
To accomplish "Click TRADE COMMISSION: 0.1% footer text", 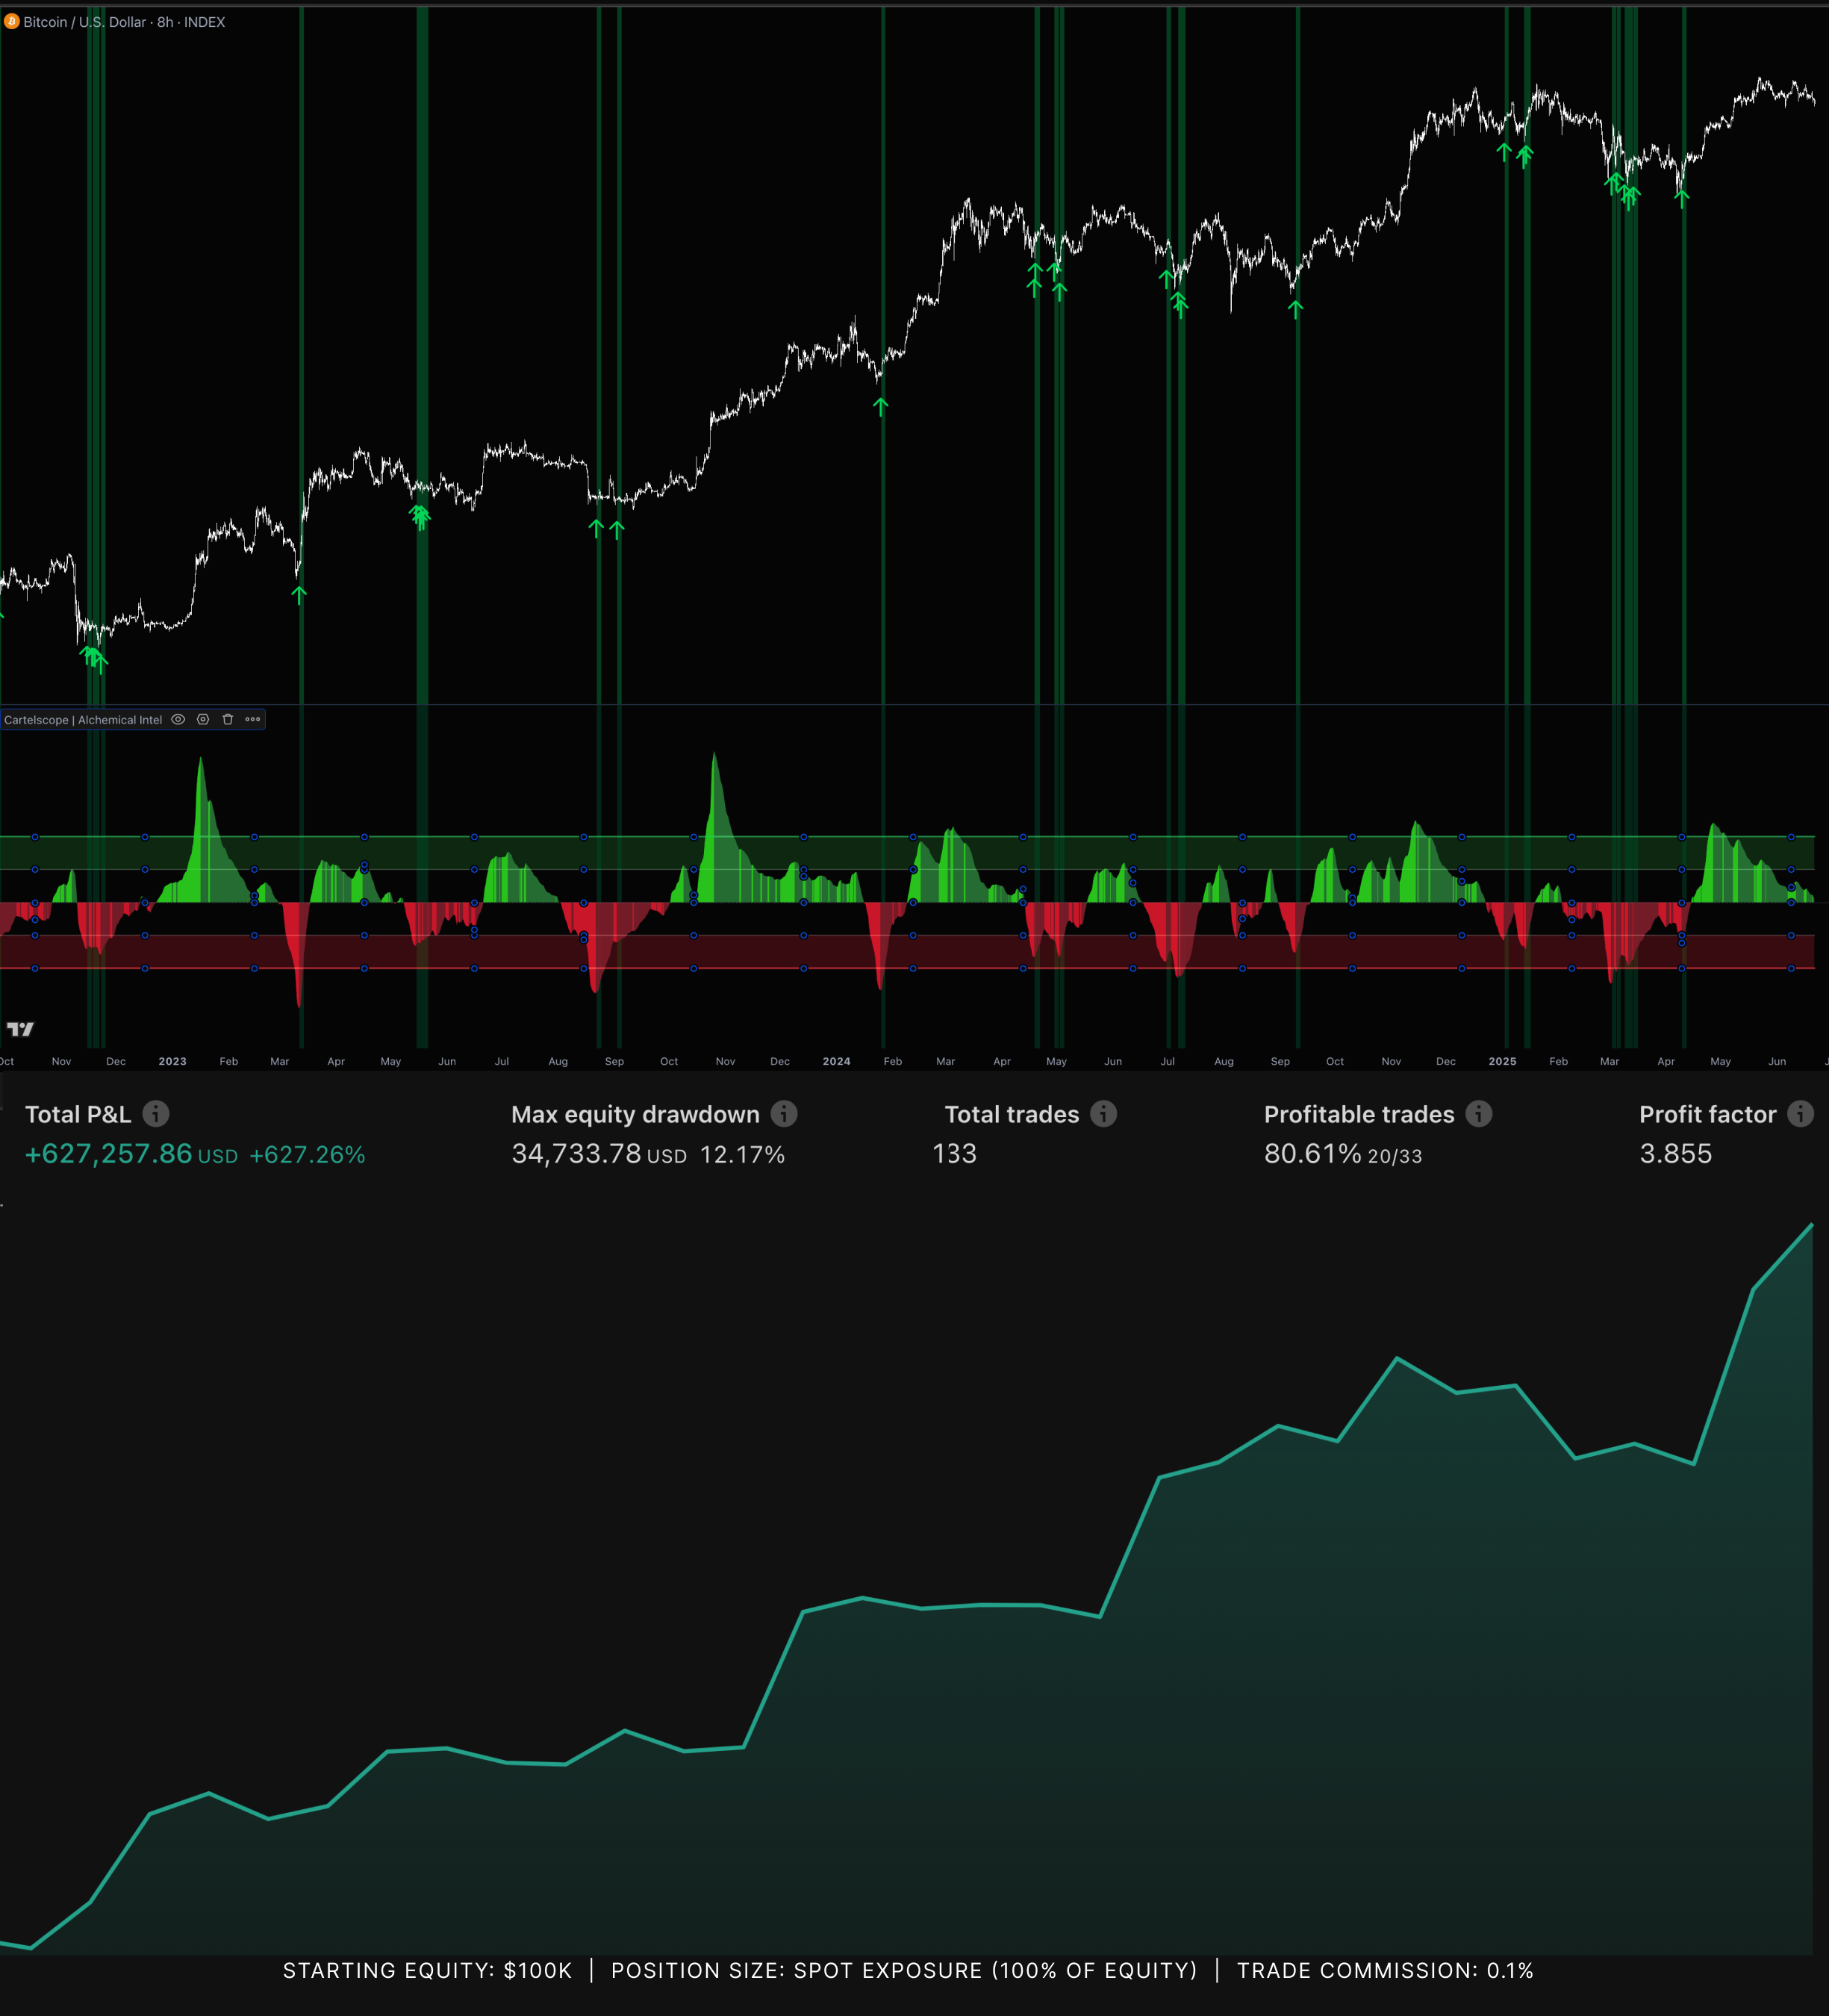I will 1385,1970.
